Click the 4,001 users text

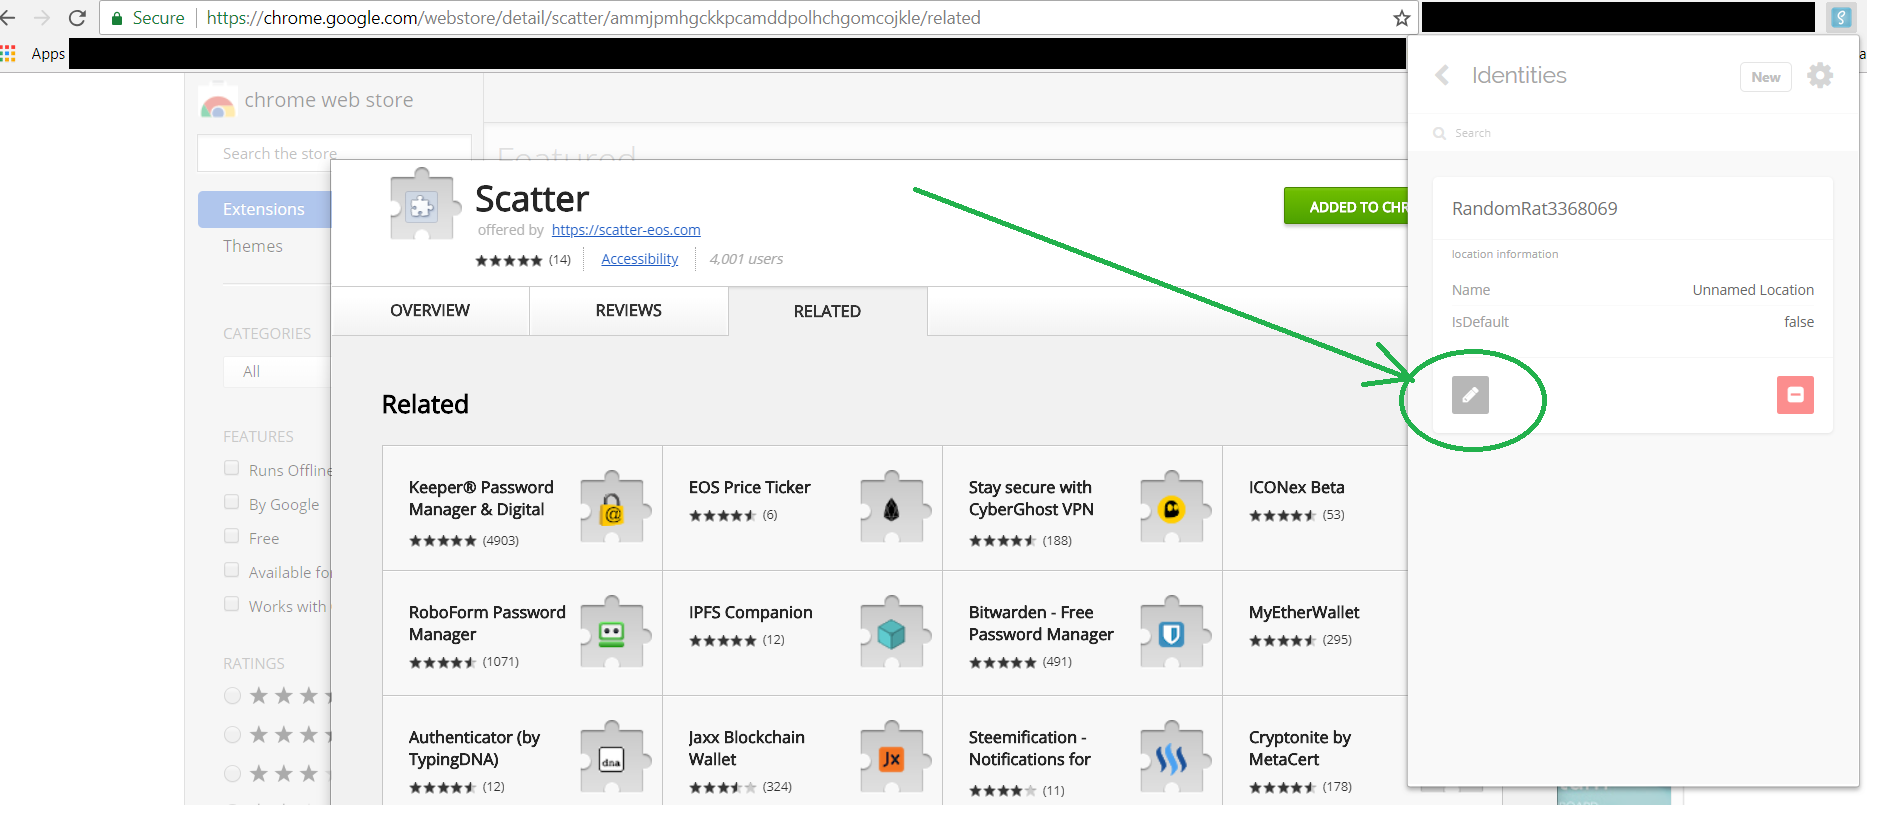(x=746, y=259)
